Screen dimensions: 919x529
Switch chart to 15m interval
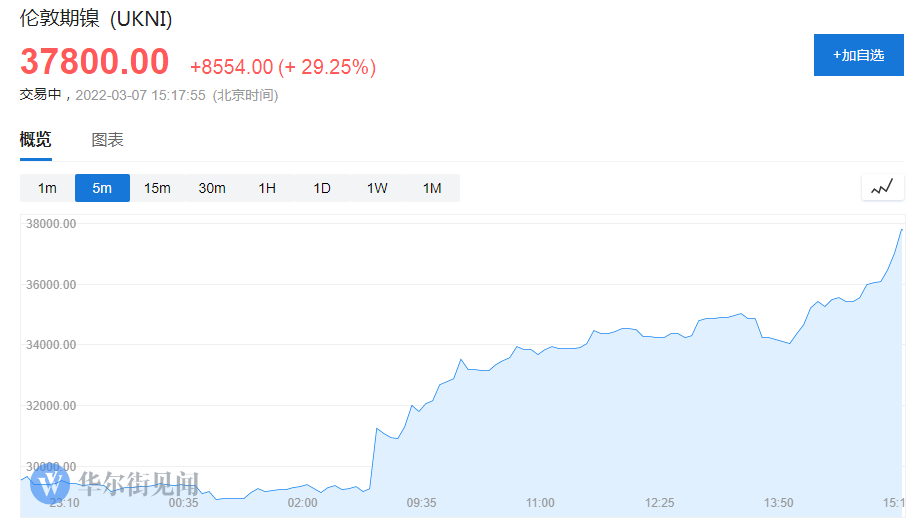(157, 188)
